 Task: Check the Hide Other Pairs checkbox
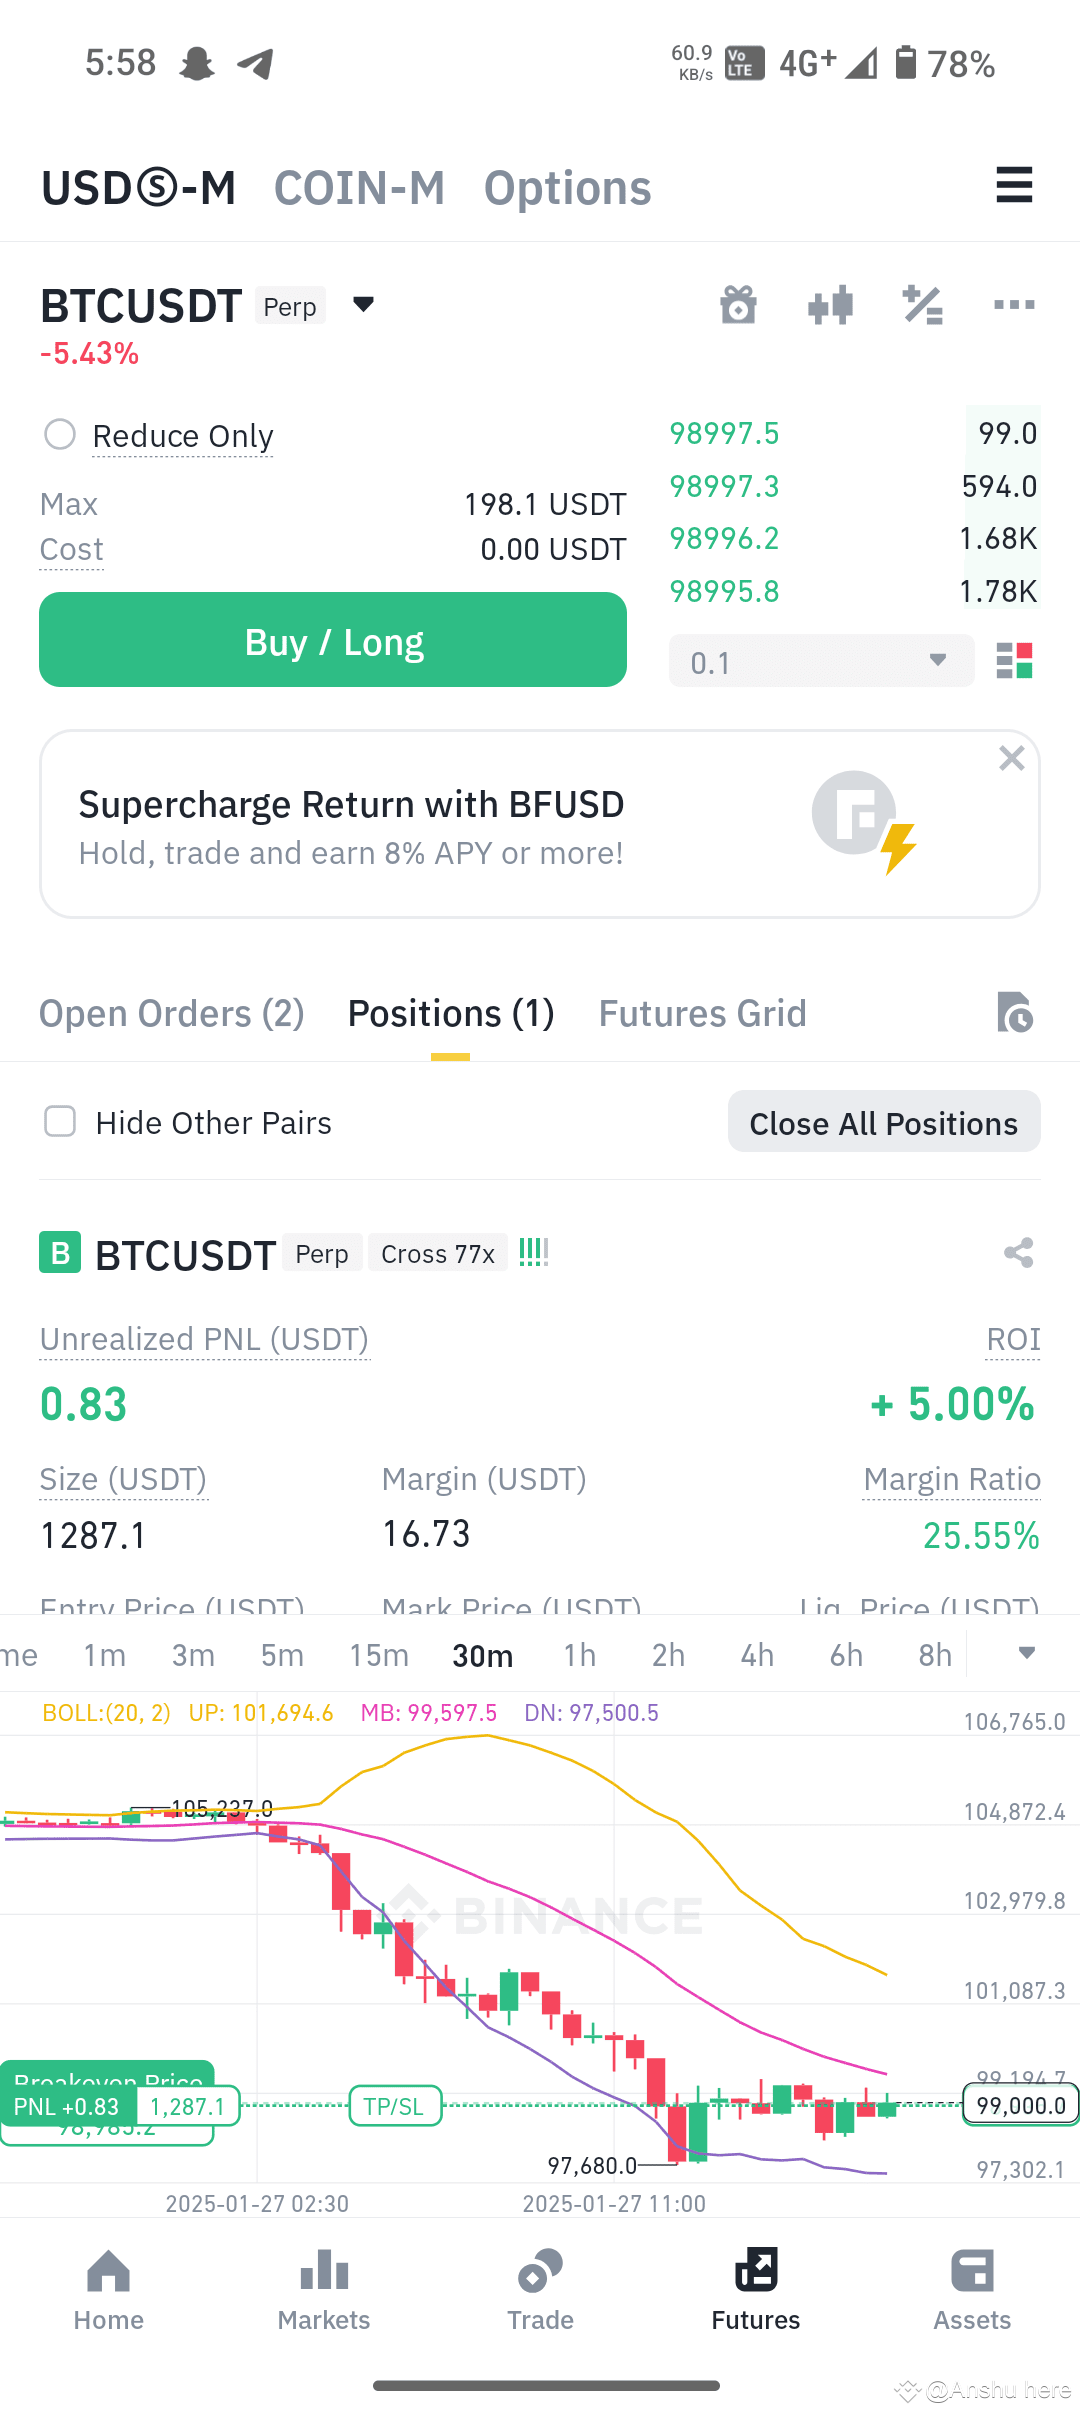click(60, 1121)
